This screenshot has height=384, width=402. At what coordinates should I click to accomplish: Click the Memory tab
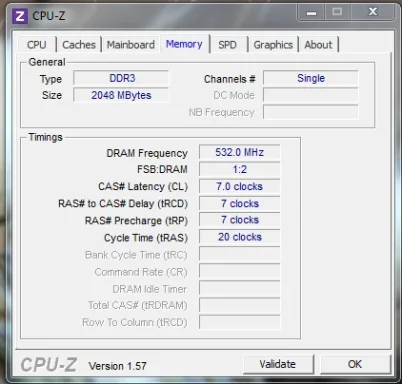coord(184,44)
